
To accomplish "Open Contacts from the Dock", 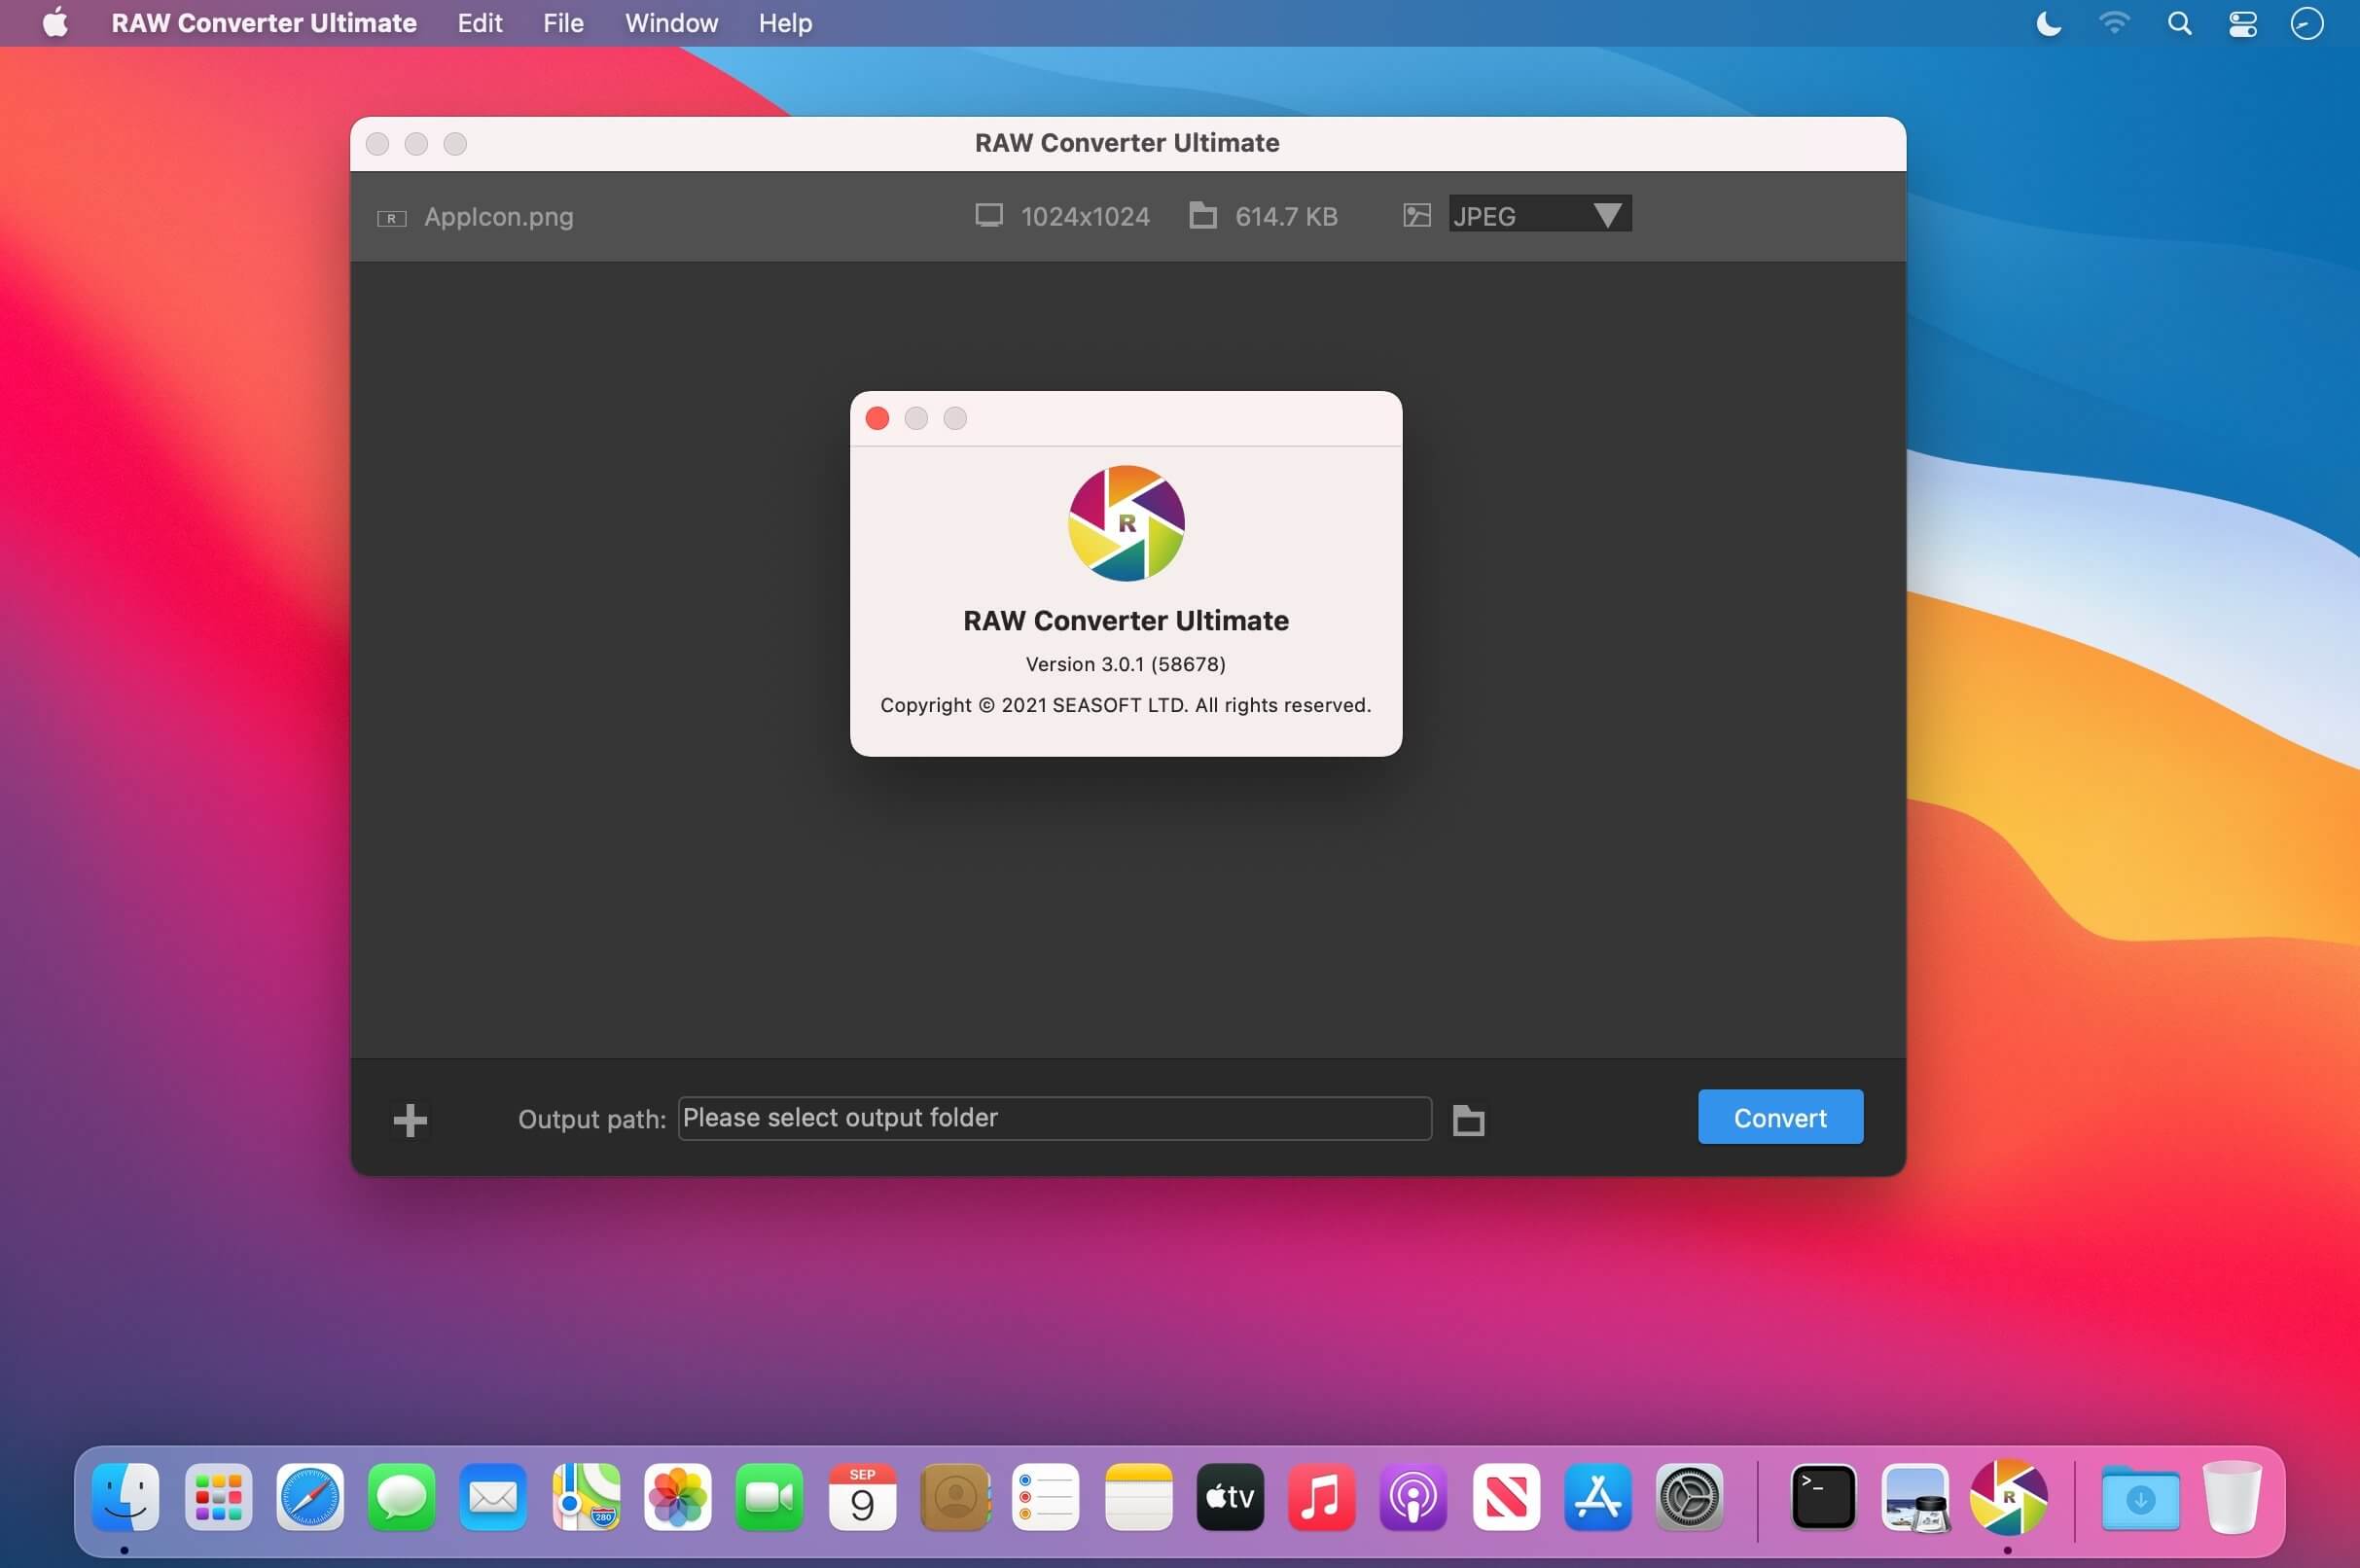I will [955, 1497].
